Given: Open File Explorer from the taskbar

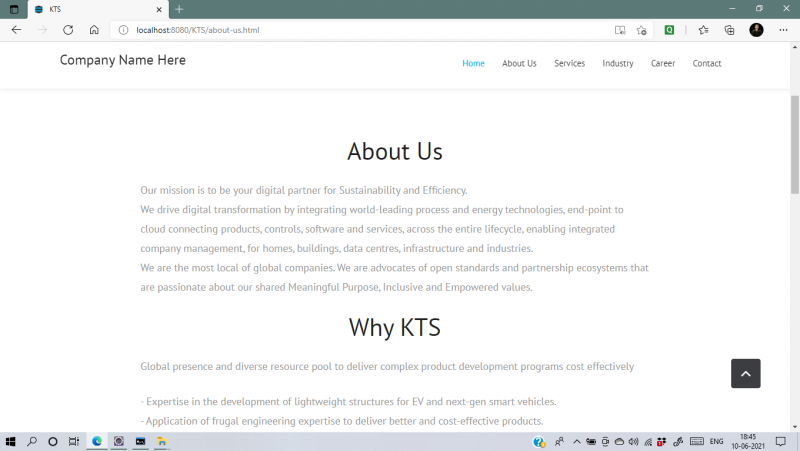Looking at the screenshot, I should tap(162, 441).
